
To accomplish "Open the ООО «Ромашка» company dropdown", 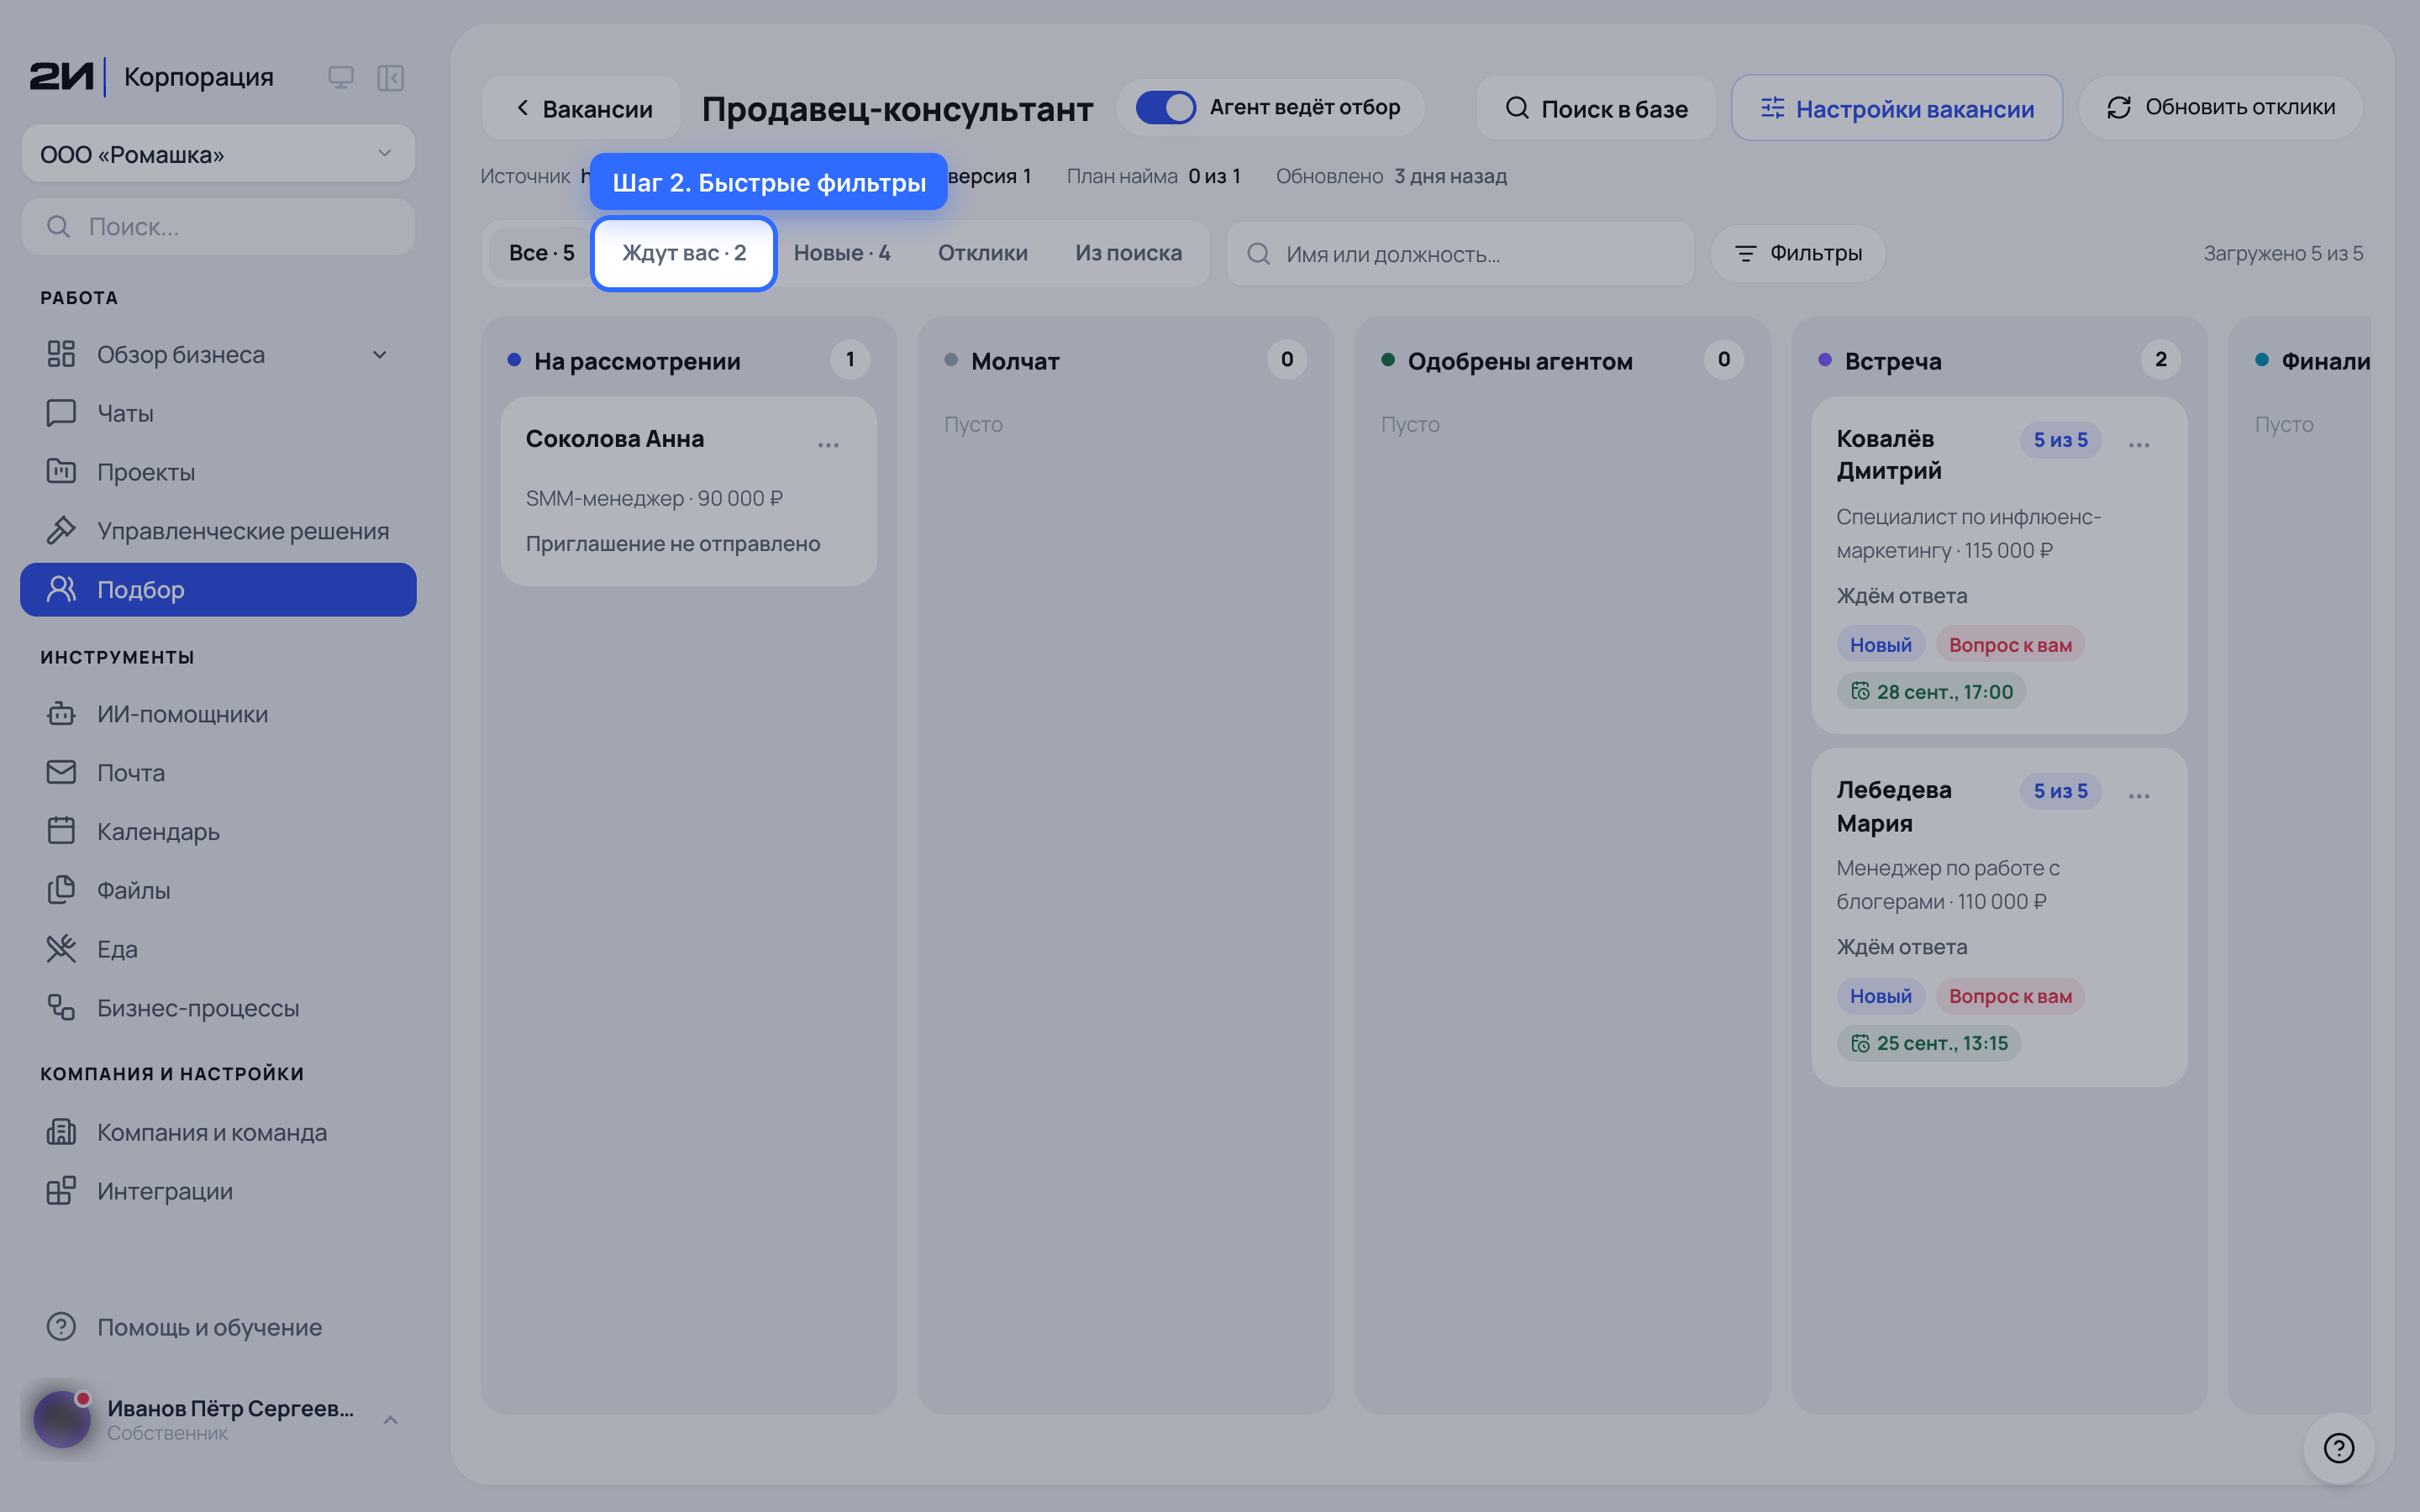I will (218, 154).
